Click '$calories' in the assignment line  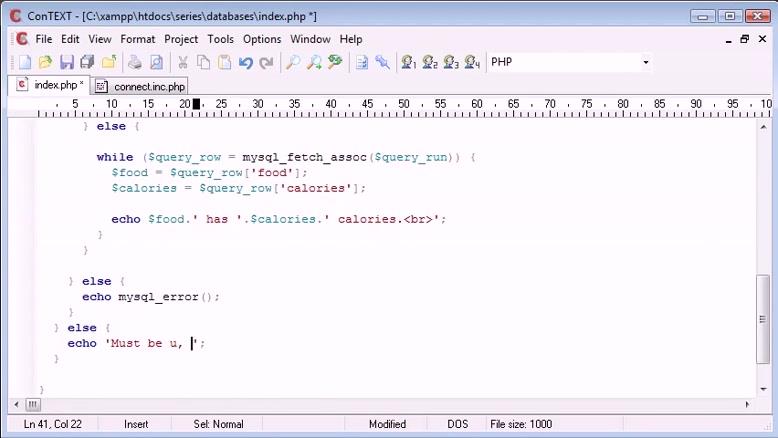[144, 188]
